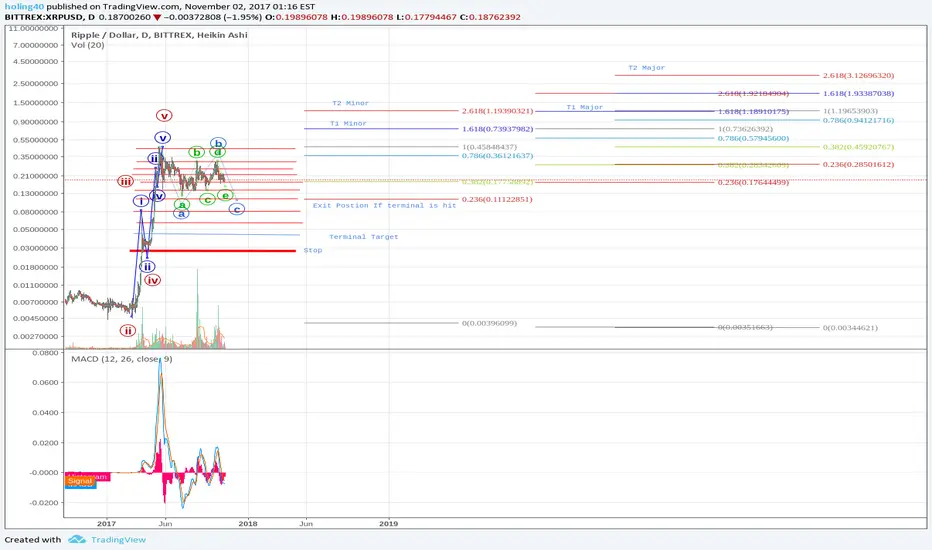Click the high value H:0.19896078
Screen dimensions: 932x550
(362, 17)
